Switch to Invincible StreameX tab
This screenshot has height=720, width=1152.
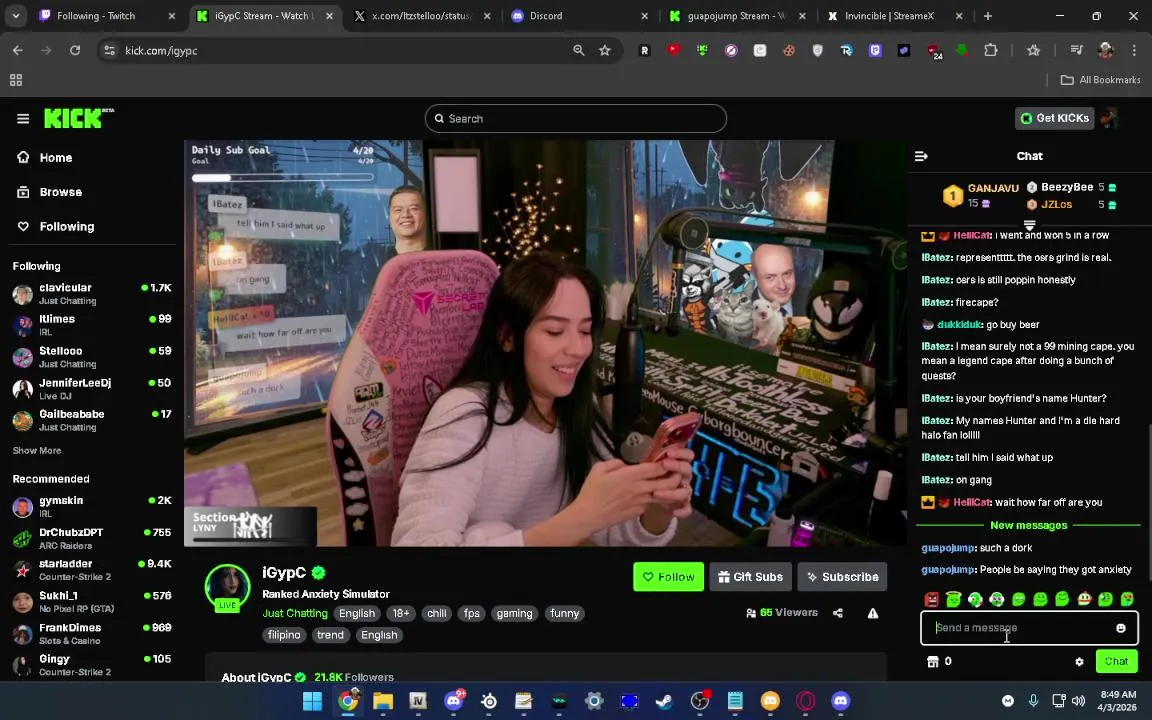896,15
